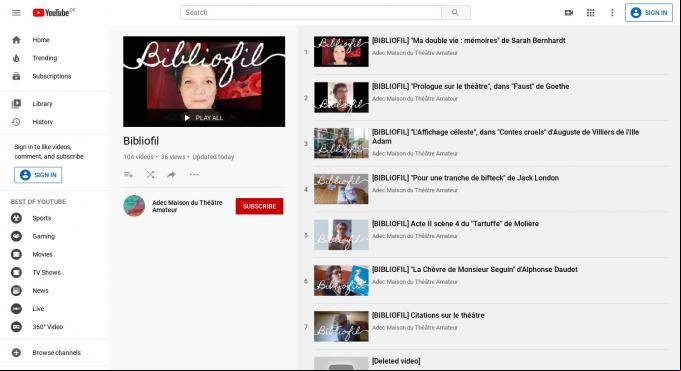Click the Gaming icon
Screen dimensions: 681x371
(x=16, y=236)
